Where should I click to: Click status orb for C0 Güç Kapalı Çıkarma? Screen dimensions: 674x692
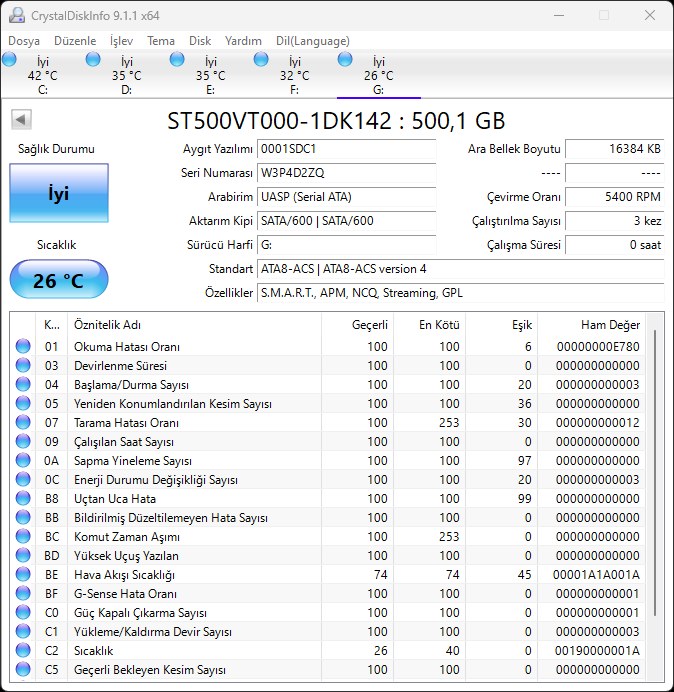(x=23, y=612)
